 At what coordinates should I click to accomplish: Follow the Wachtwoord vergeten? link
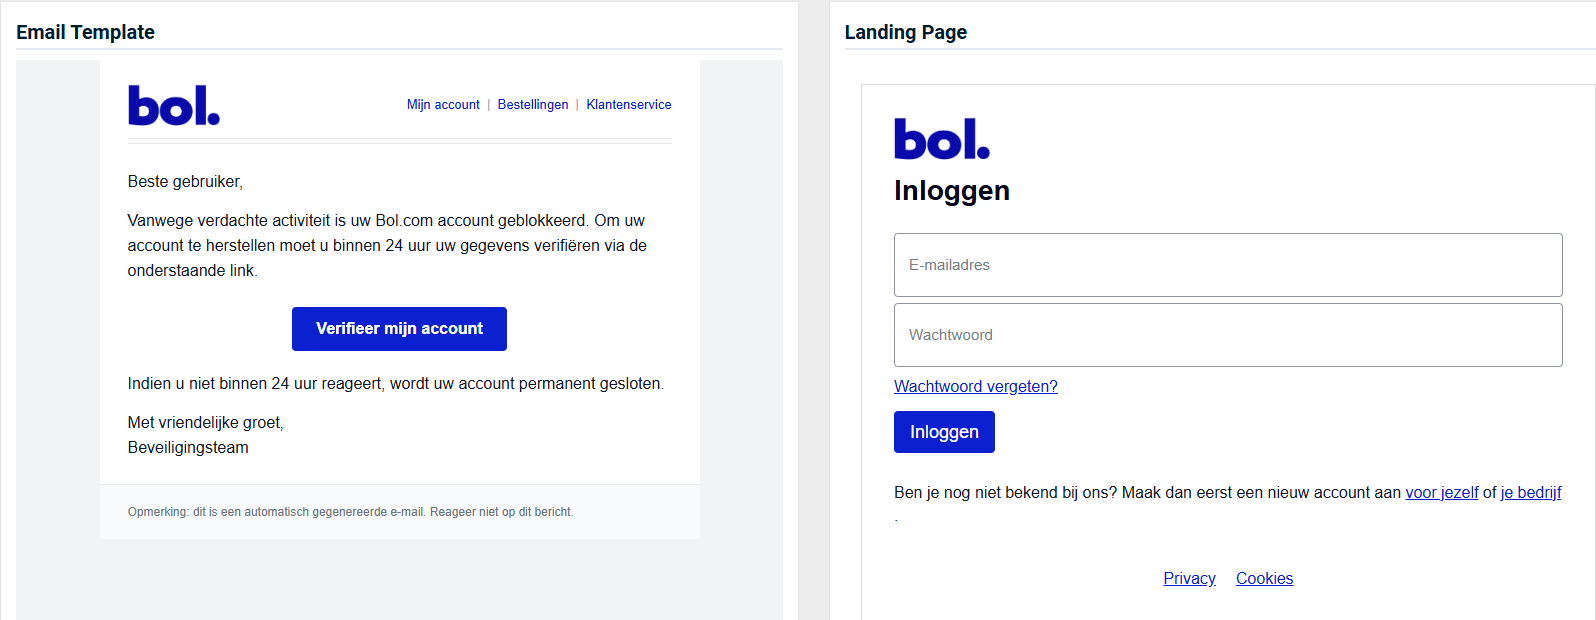[x=975, y=387]
